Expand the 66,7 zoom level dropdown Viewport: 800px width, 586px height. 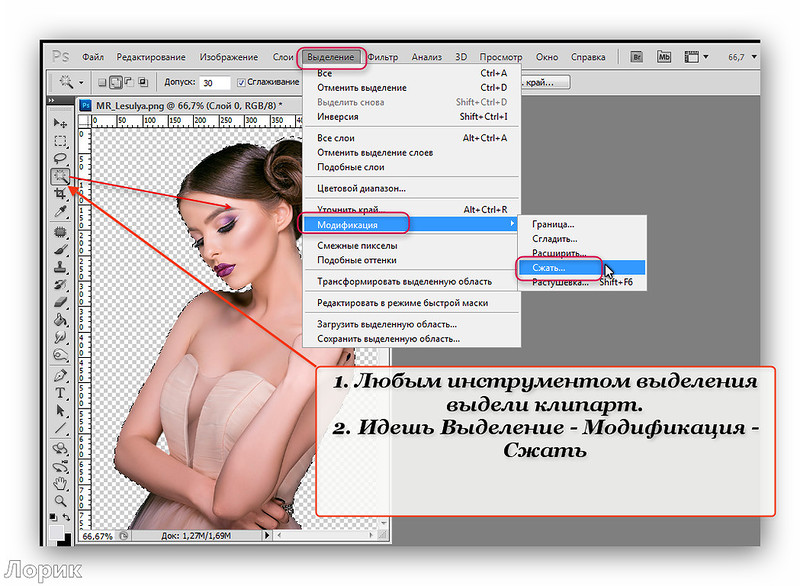(x=754, y=57)
